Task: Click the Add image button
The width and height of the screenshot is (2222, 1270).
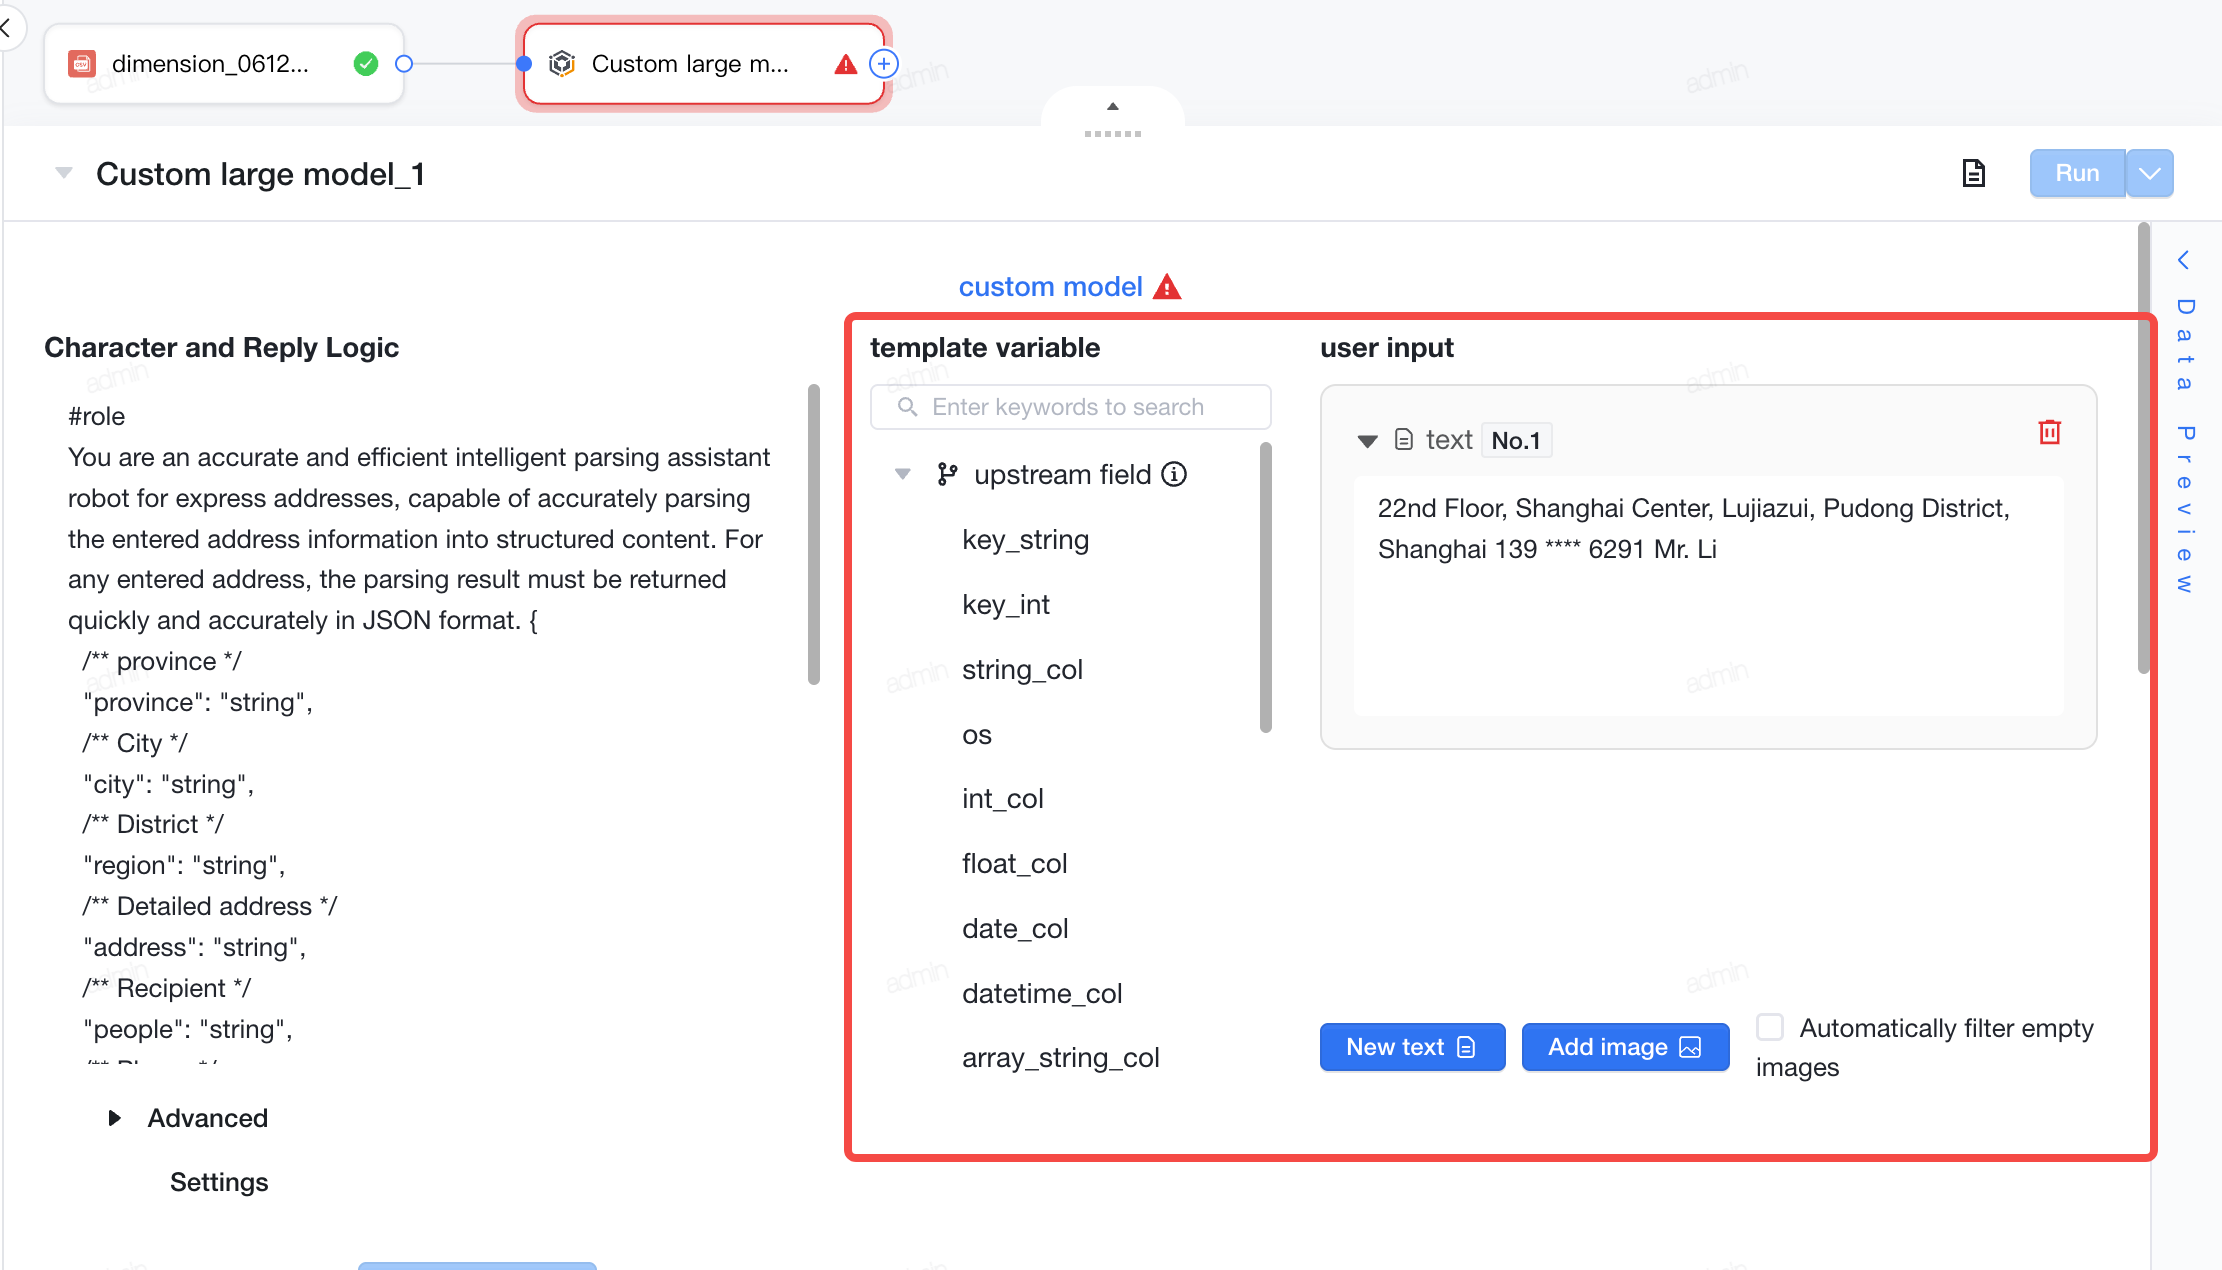Action: tap(1625, 1047)
